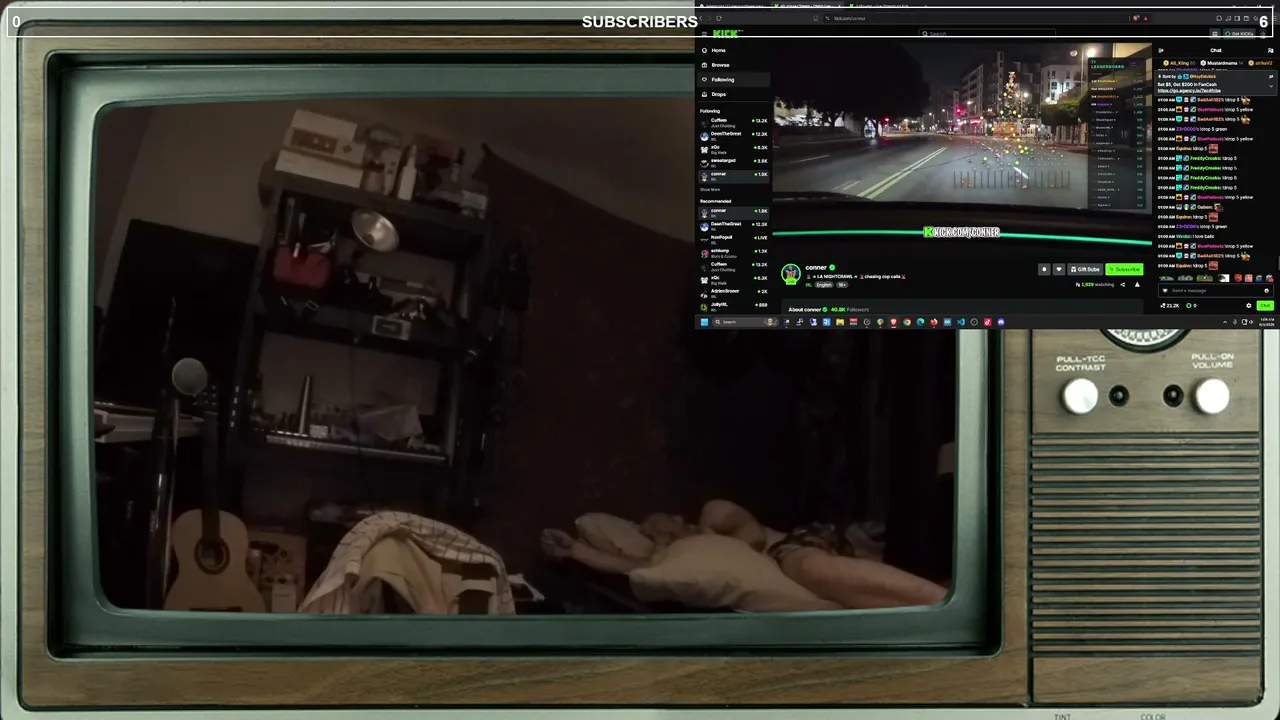Collapse chat using arrow left of Chat title

pyautogui.click(x=1161, y=50)
